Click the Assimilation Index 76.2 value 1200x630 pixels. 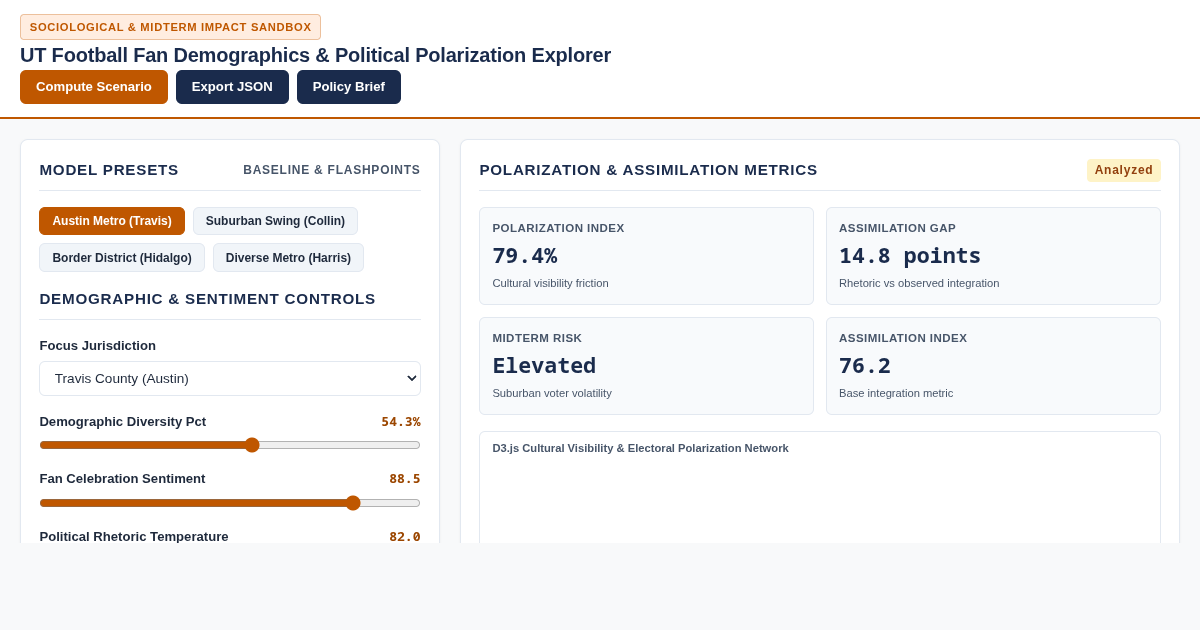pyautogui.click(x=865, y=366)
